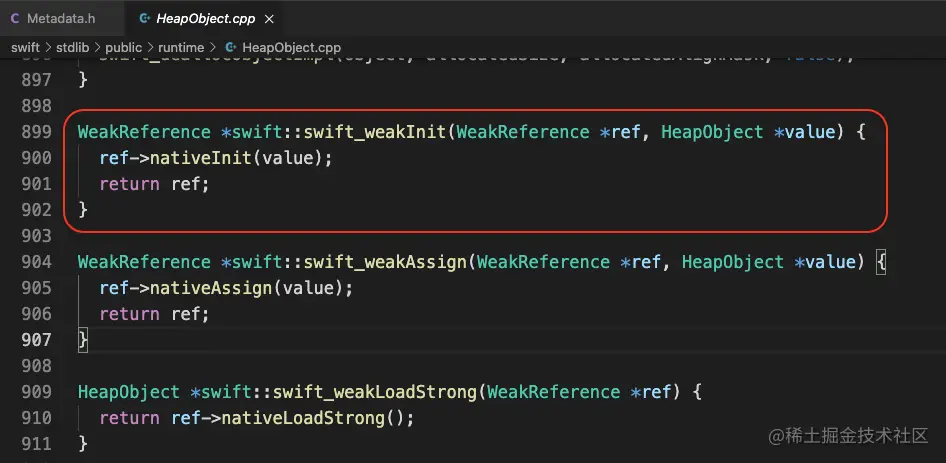Click 'HeapObject *value' parameter on line 904
The width and height of the screenshot is (946, 463).
pyautogui.click(x=768, y=262)
